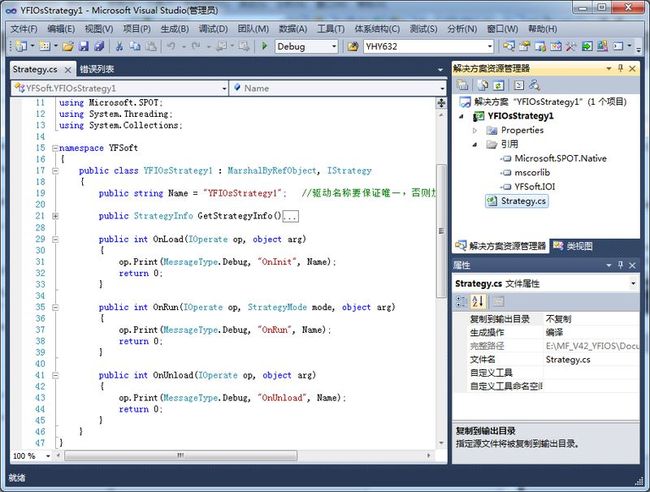The width and height of the screenshot is (650, 492).
Task: Collapse the OnUnload method region
Action: coord(55,375)
